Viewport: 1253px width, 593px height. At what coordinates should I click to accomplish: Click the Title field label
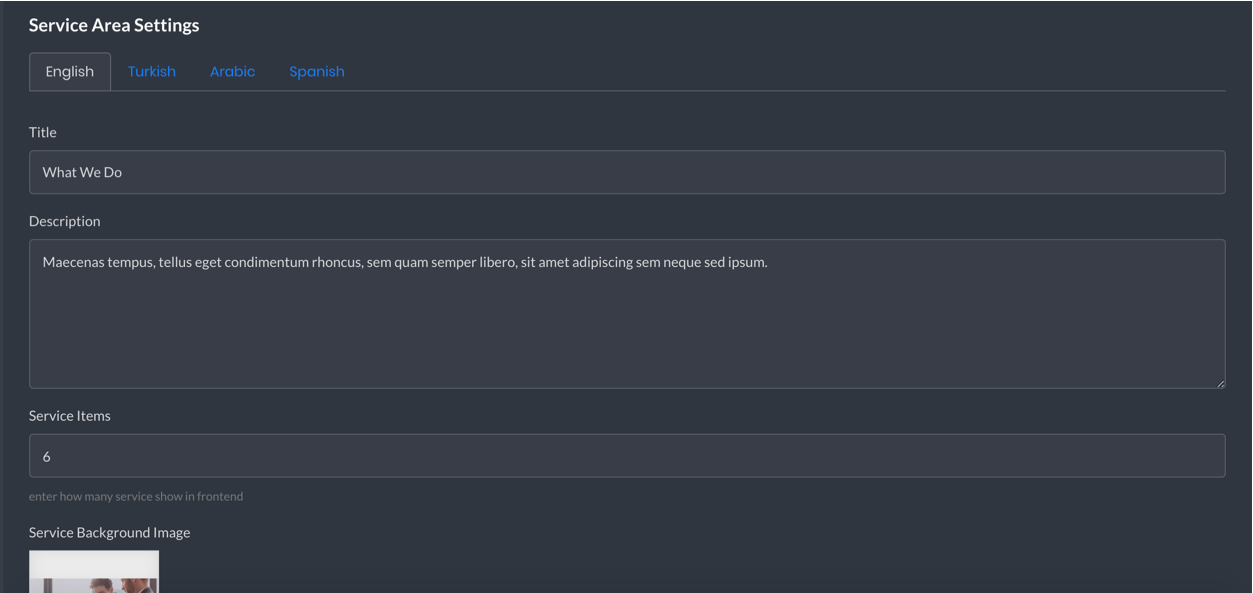click(43, 132)
